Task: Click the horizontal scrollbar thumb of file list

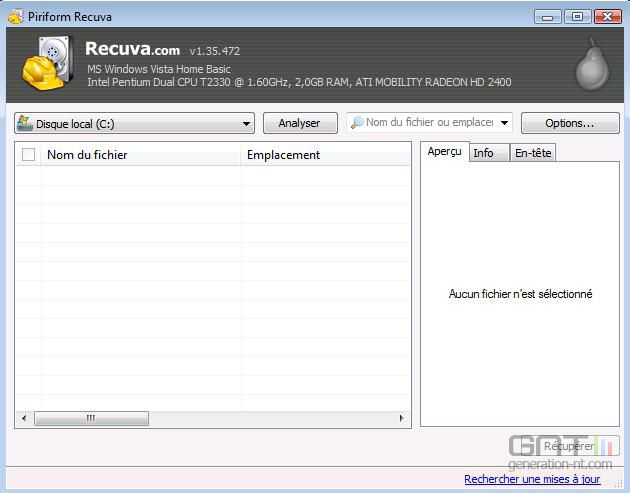Action: 91,418
